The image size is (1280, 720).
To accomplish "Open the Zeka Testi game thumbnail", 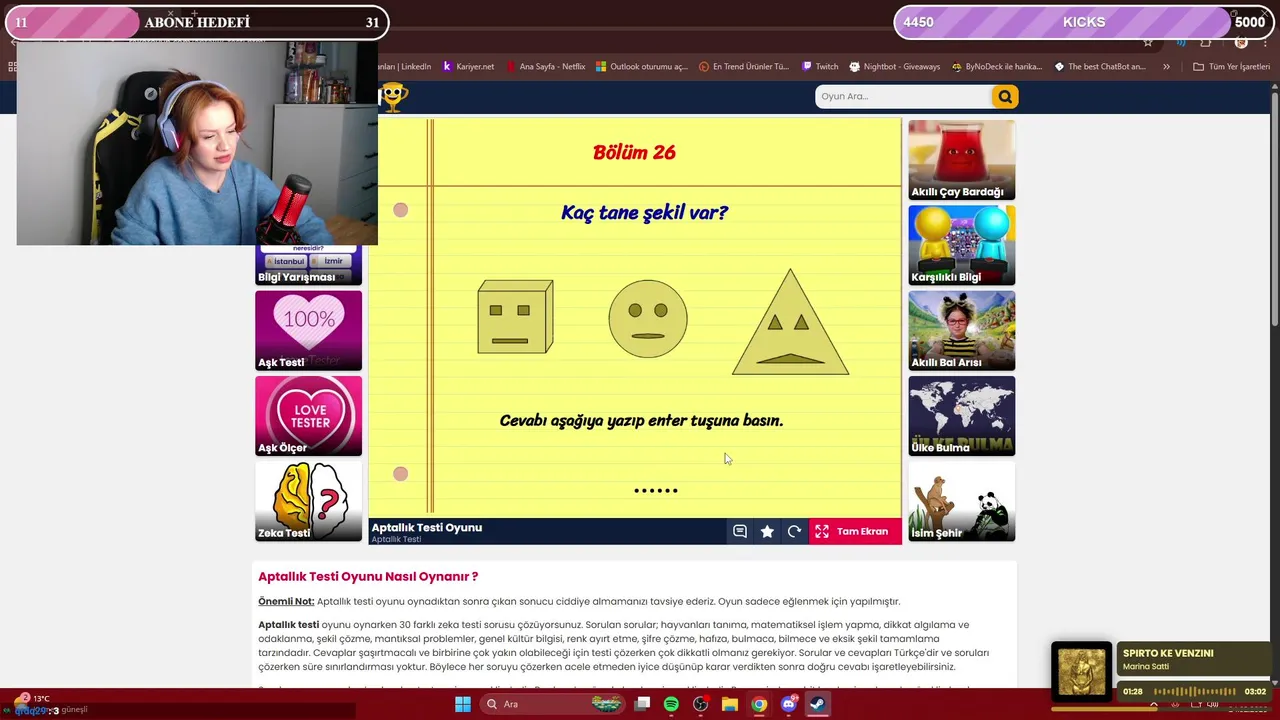I will (x=308, y=501).
